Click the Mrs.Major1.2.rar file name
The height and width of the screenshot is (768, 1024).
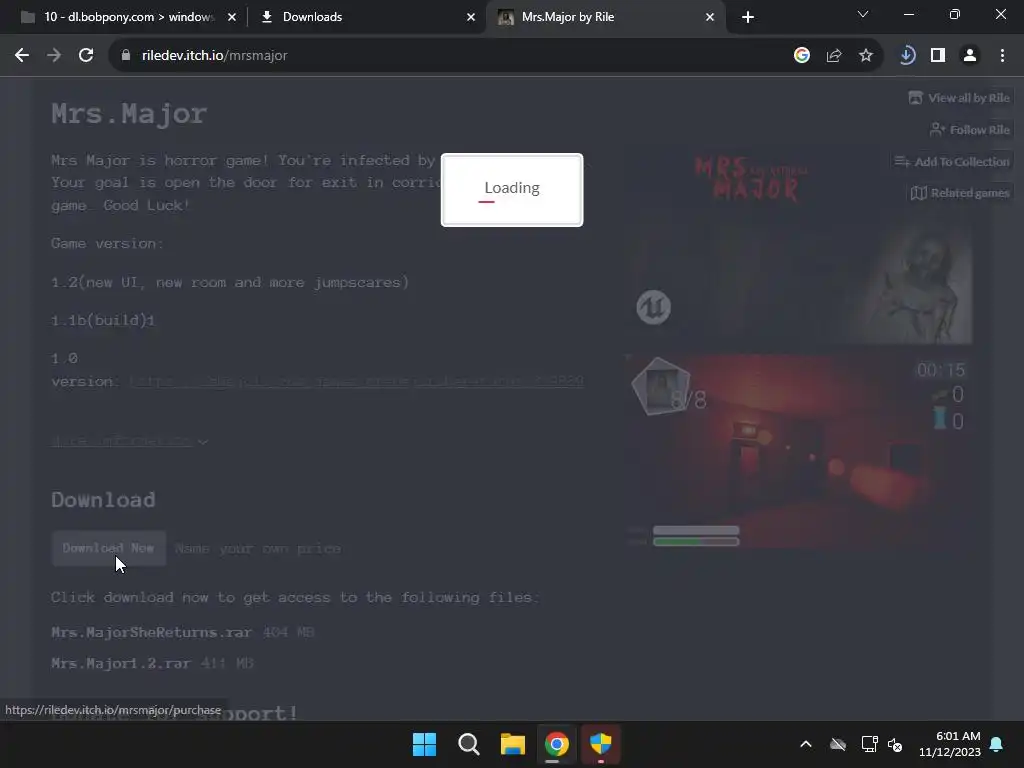121,664
